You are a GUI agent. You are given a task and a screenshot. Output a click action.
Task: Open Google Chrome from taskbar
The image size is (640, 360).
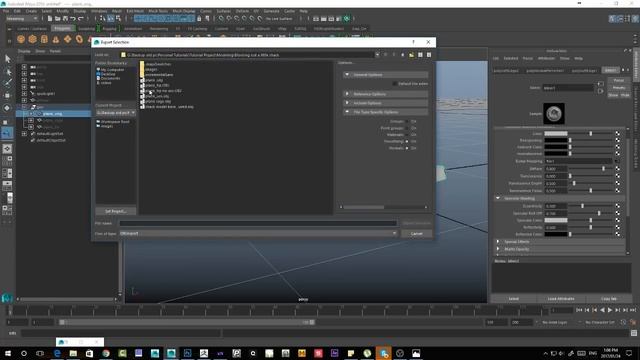click(106, 353)
